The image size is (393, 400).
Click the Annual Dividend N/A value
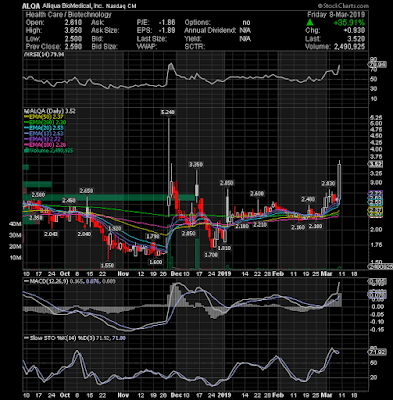click(245, 31)
